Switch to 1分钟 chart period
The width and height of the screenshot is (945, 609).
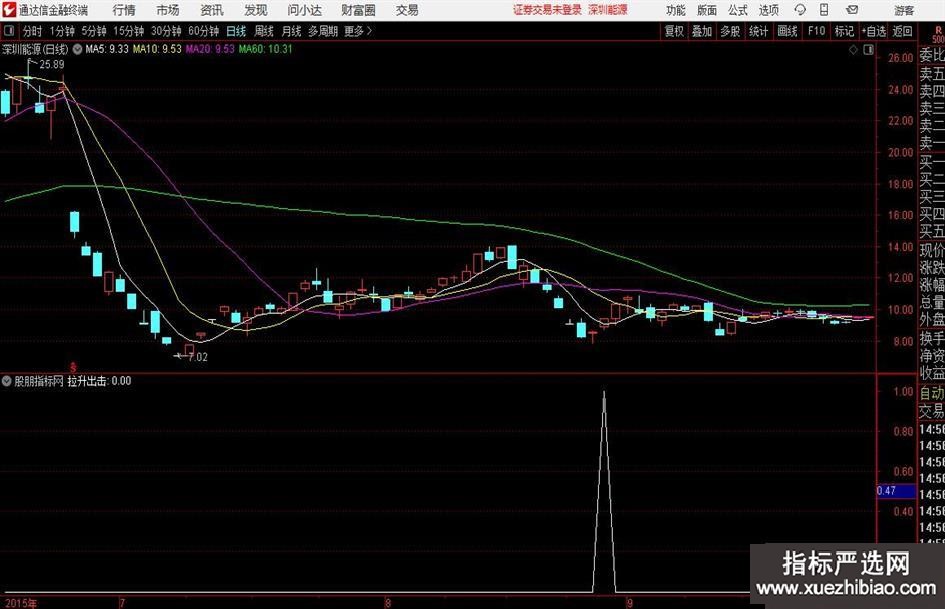(62, 31)
